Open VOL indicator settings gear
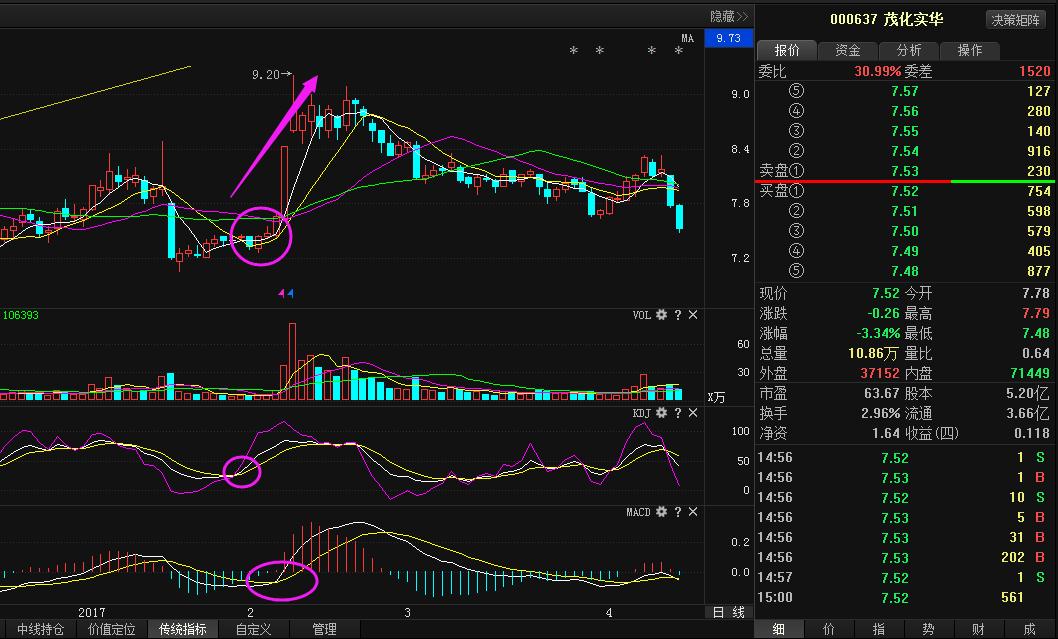This screenshot has height=639, width=1058. pyautogui.click(x=661, y=315)
